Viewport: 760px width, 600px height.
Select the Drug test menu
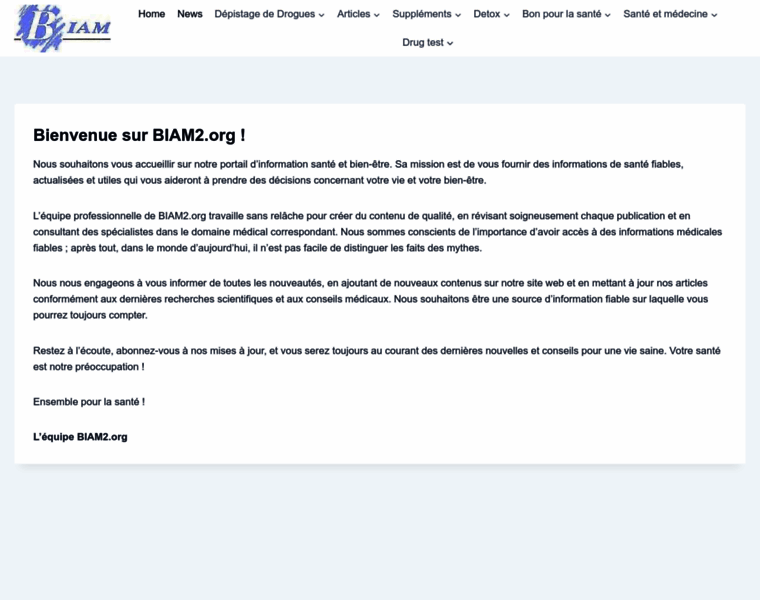click(423, 43)
